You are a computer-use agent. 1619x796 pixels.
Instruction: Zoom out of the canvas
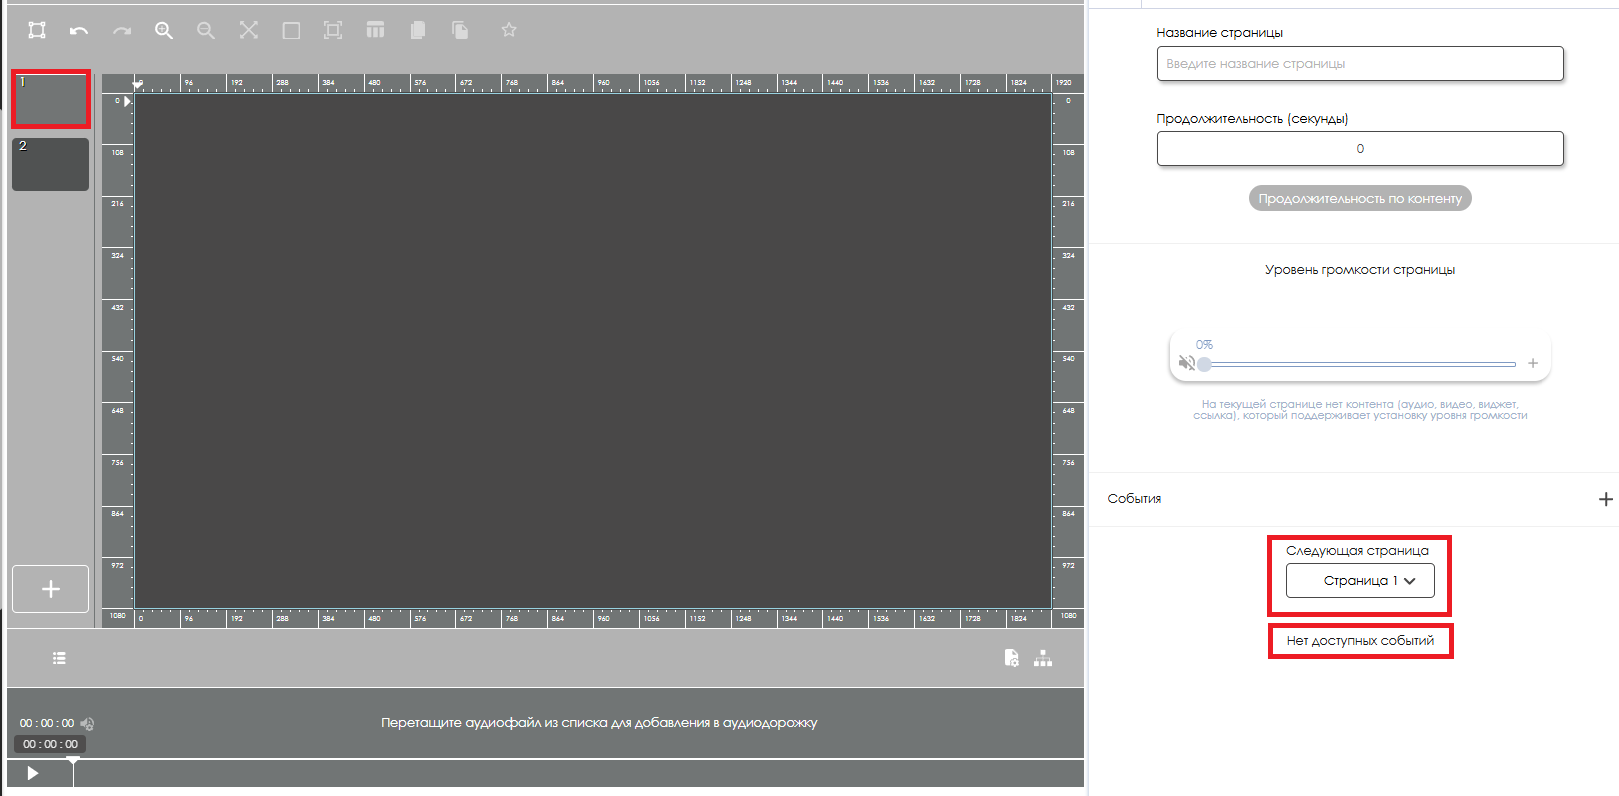pos(206,31)
